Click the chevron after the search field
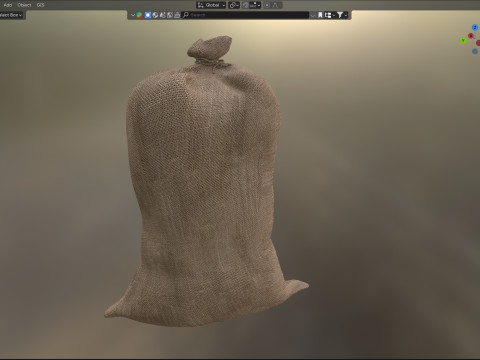This screenshot has height=360, width=480. coord(313,15)
